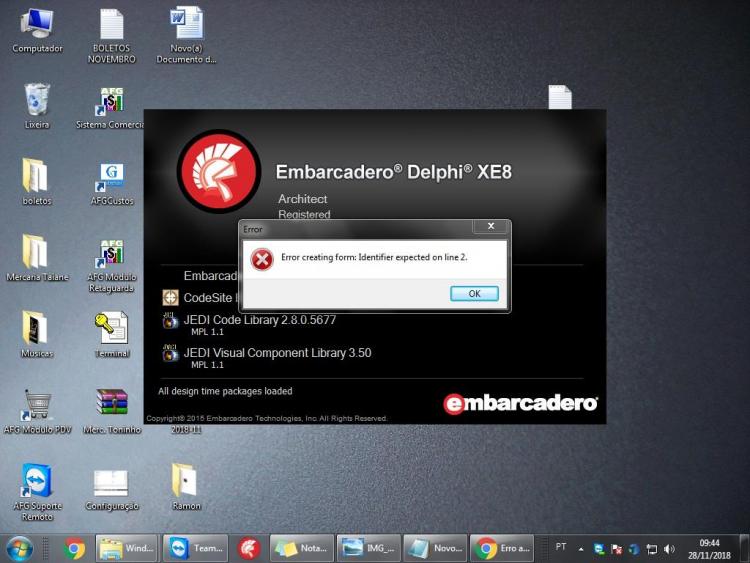Screen dimensions: 750x563
Task: Switch to the Team... TeamViewer taskbar window
Action: point(195,549)
